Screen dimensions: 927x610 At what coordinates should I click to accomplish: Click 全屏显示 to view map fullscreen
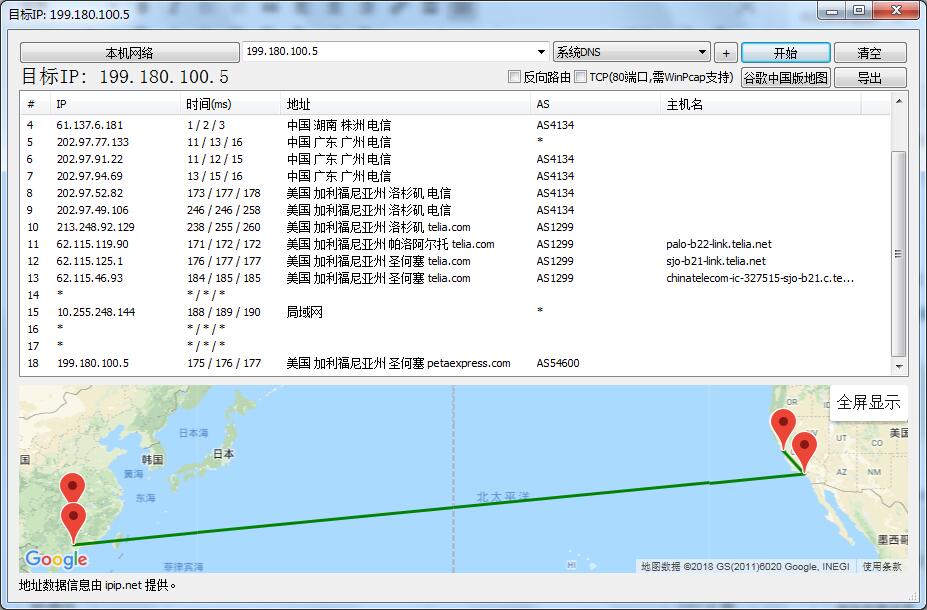(866, 401)
